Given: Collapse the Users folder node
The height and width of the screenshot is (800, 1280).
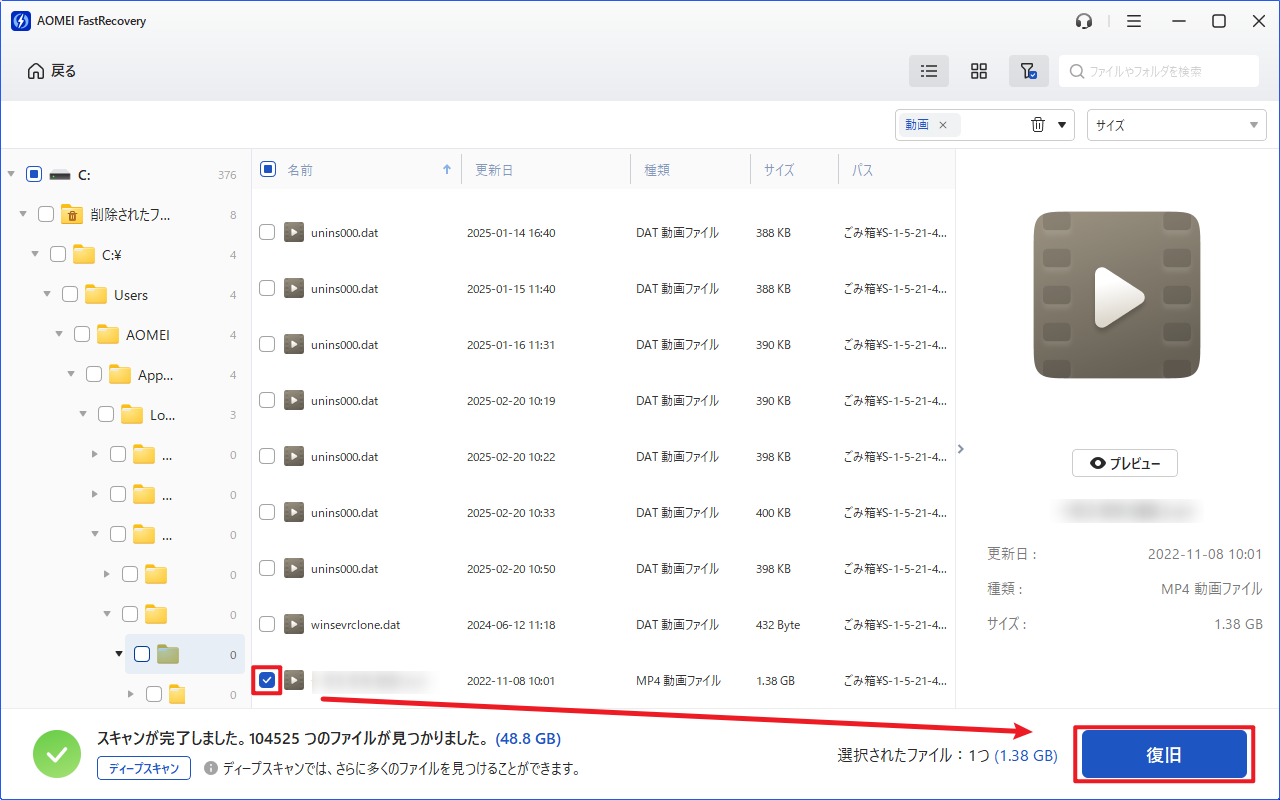Looking at the screenshot, I should tap(47, 295).
